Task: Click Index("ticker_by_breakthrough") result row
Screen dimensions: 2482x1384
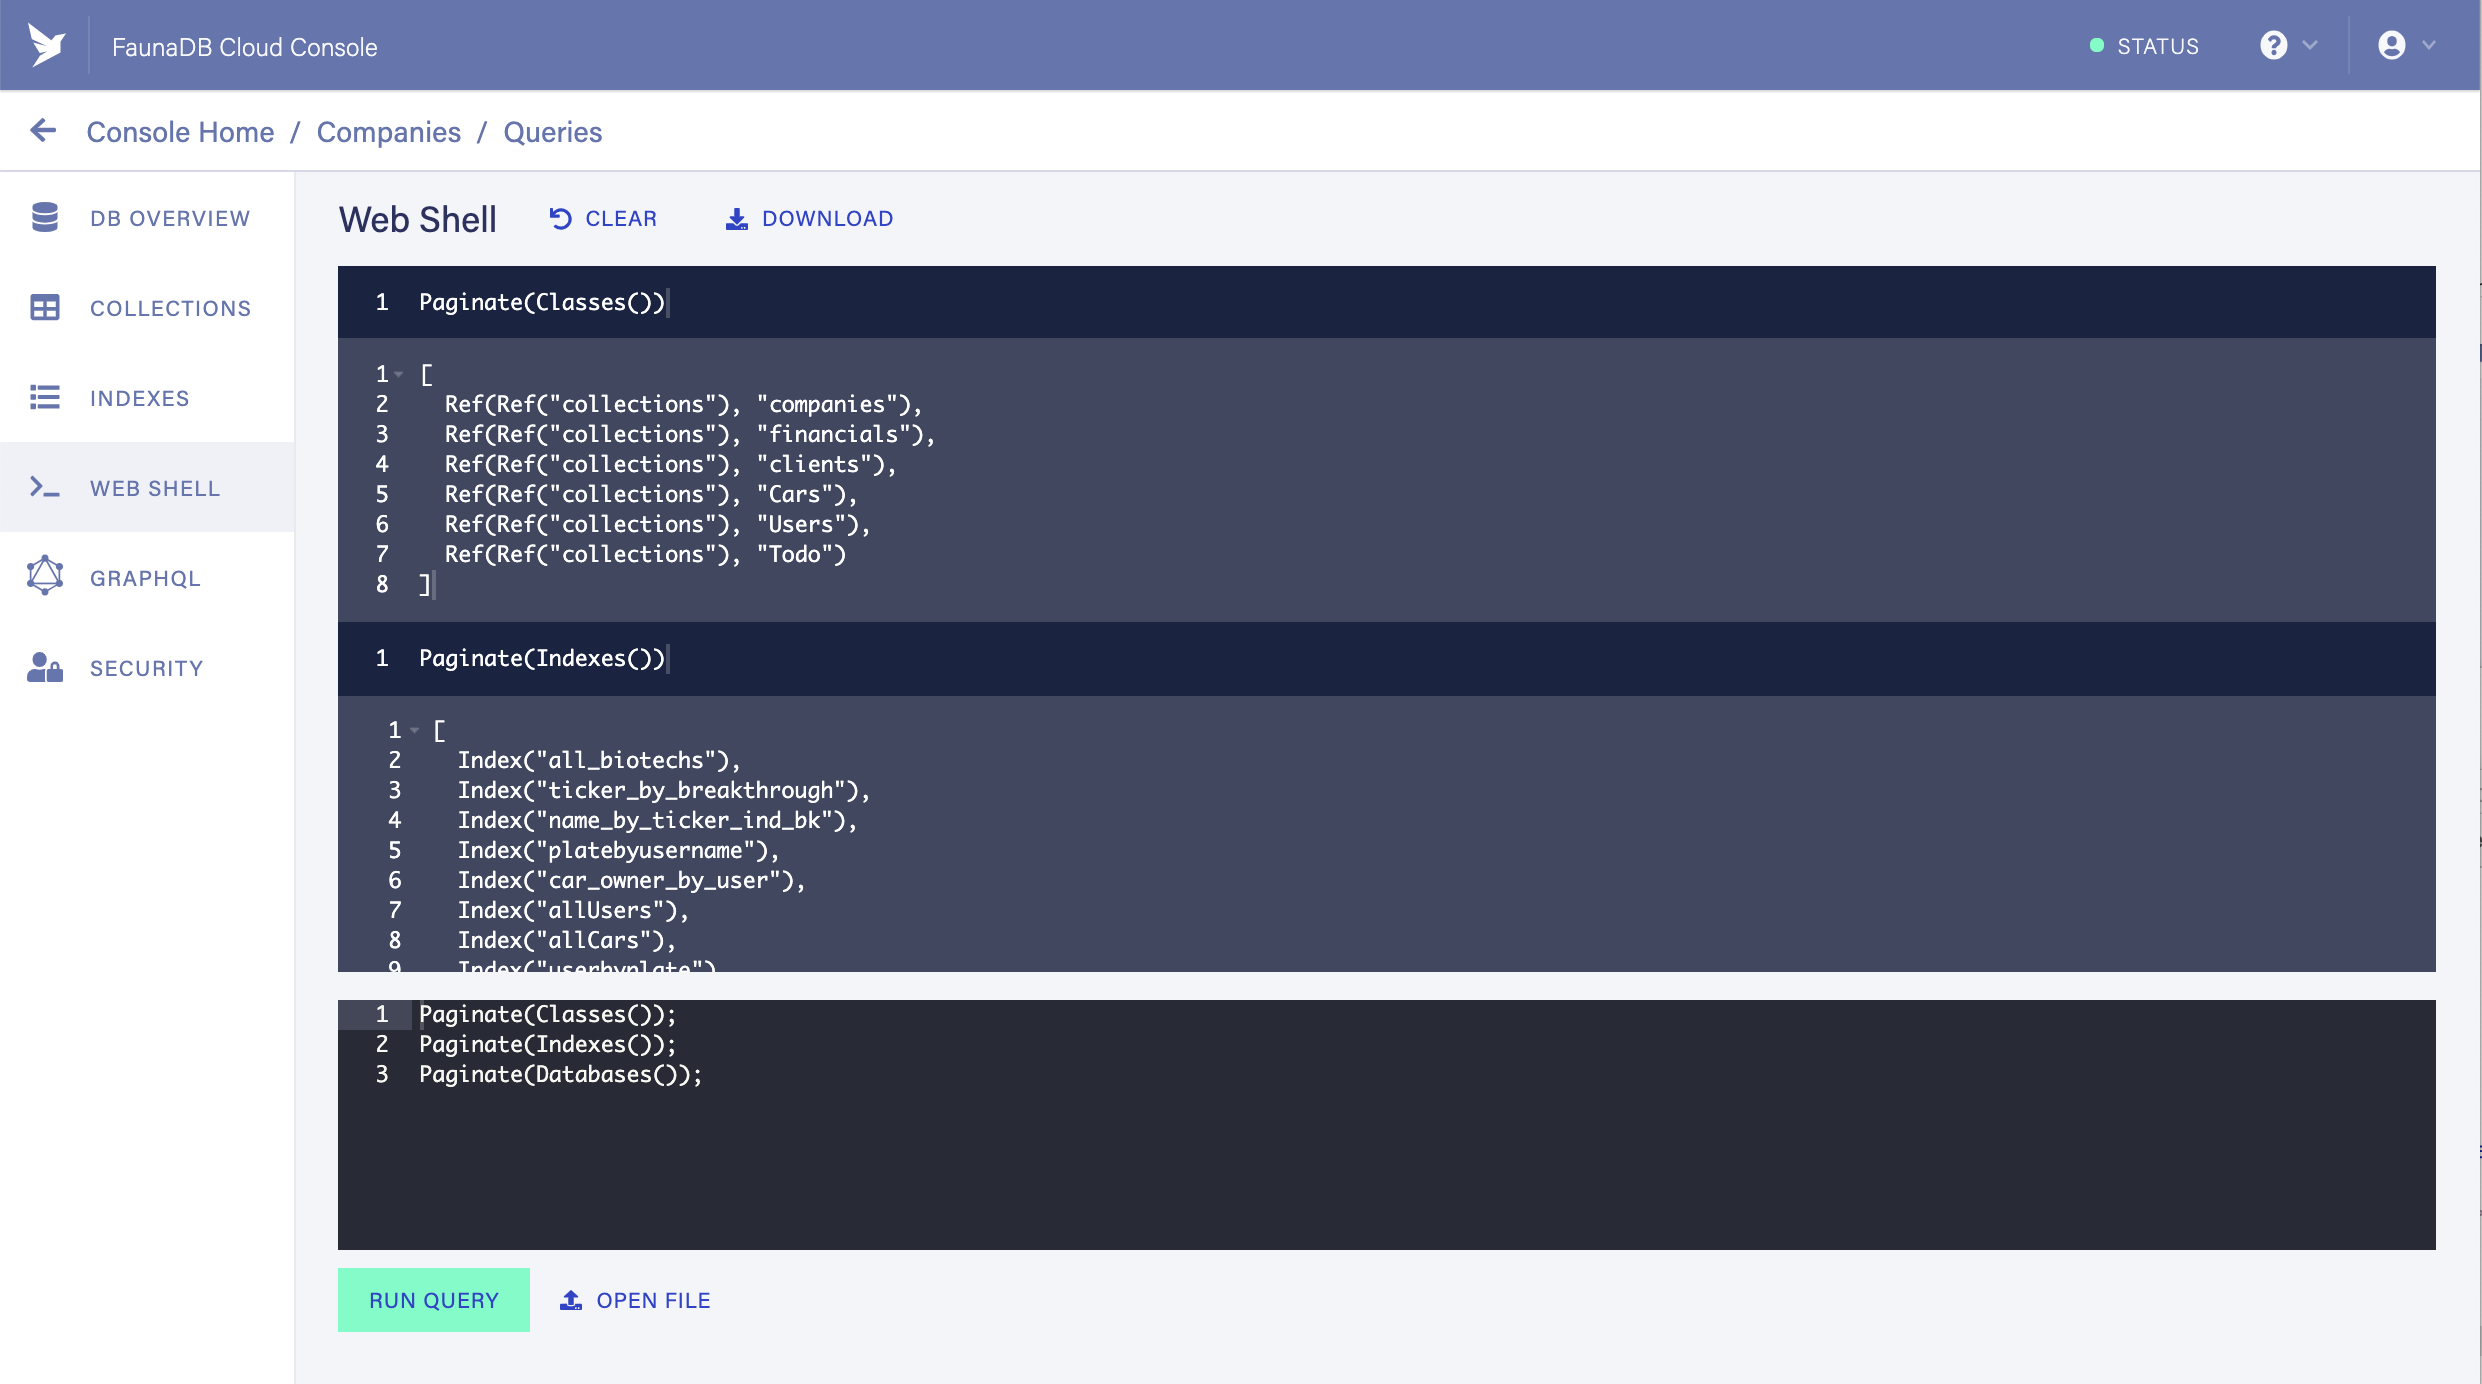Action: 664,790
